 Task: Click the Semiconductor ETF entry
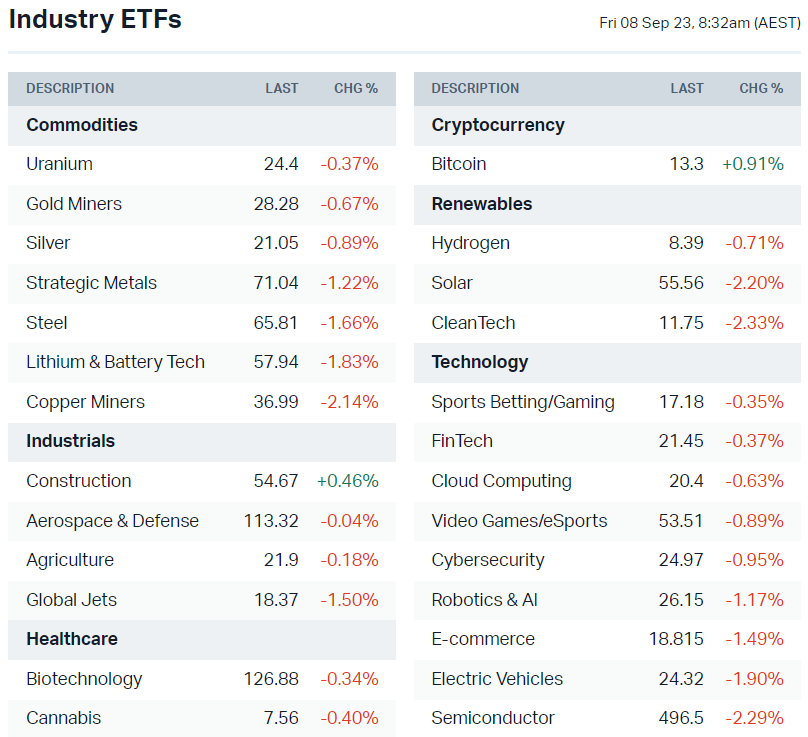click(x=493, y=718)
